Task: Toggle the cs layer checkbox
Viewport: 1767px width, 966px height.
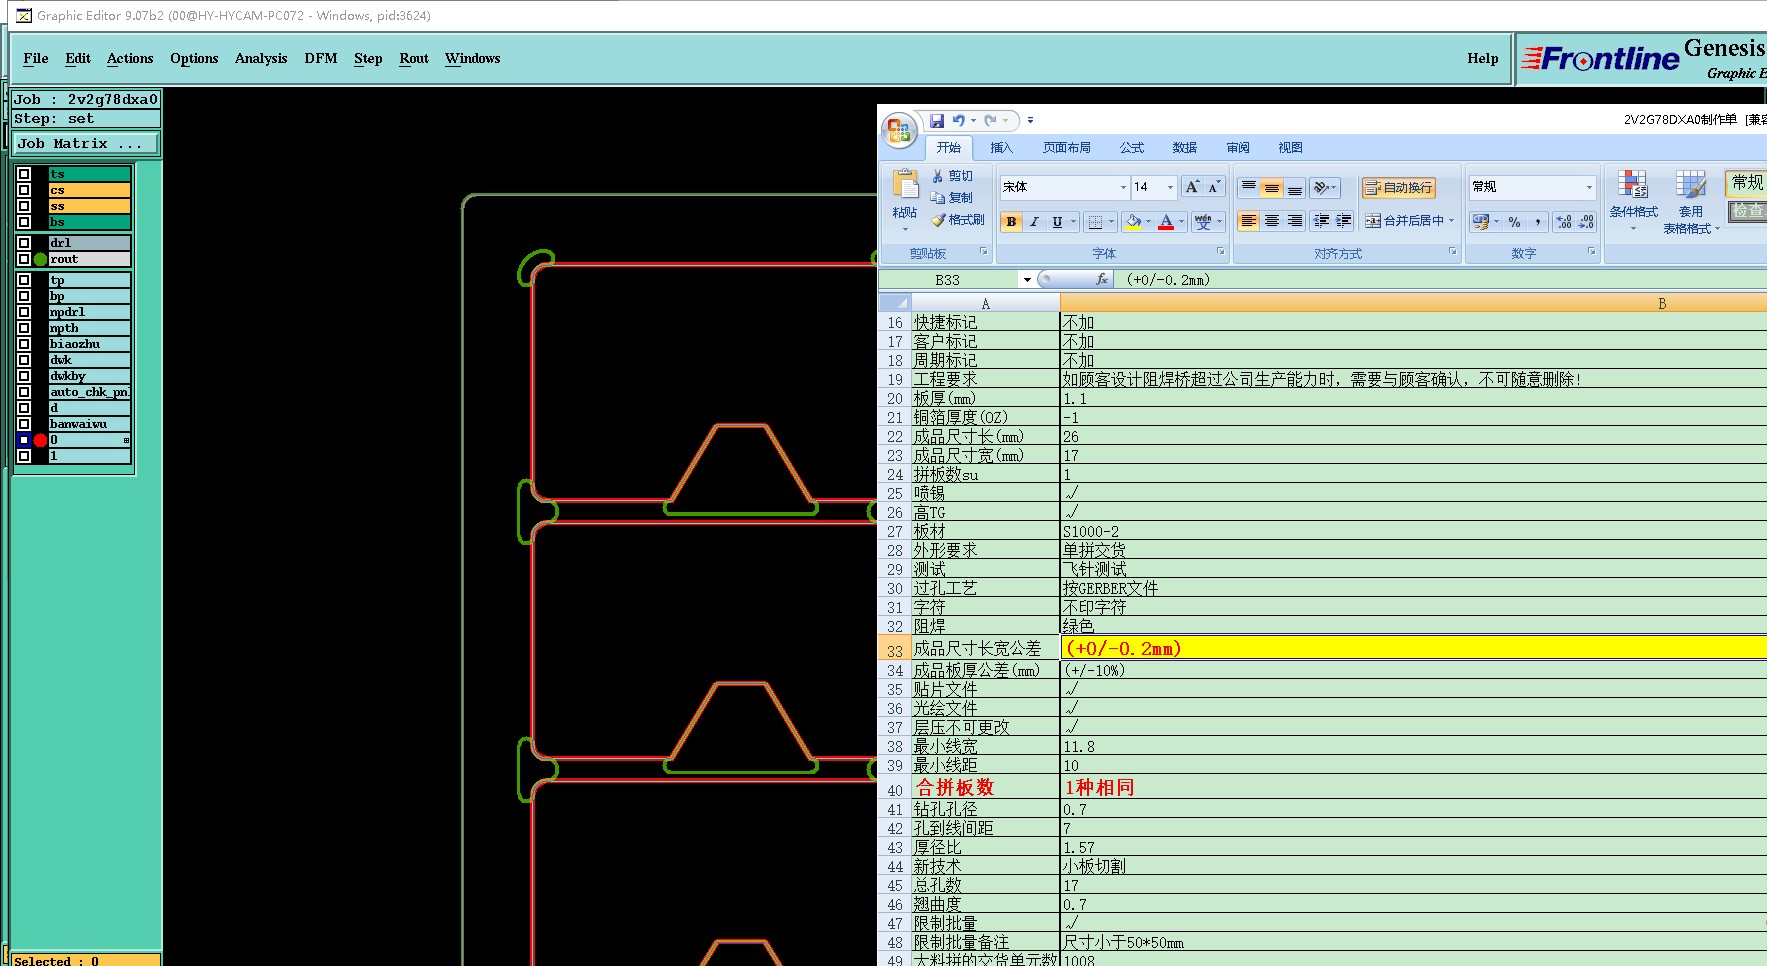Action: 24,190
